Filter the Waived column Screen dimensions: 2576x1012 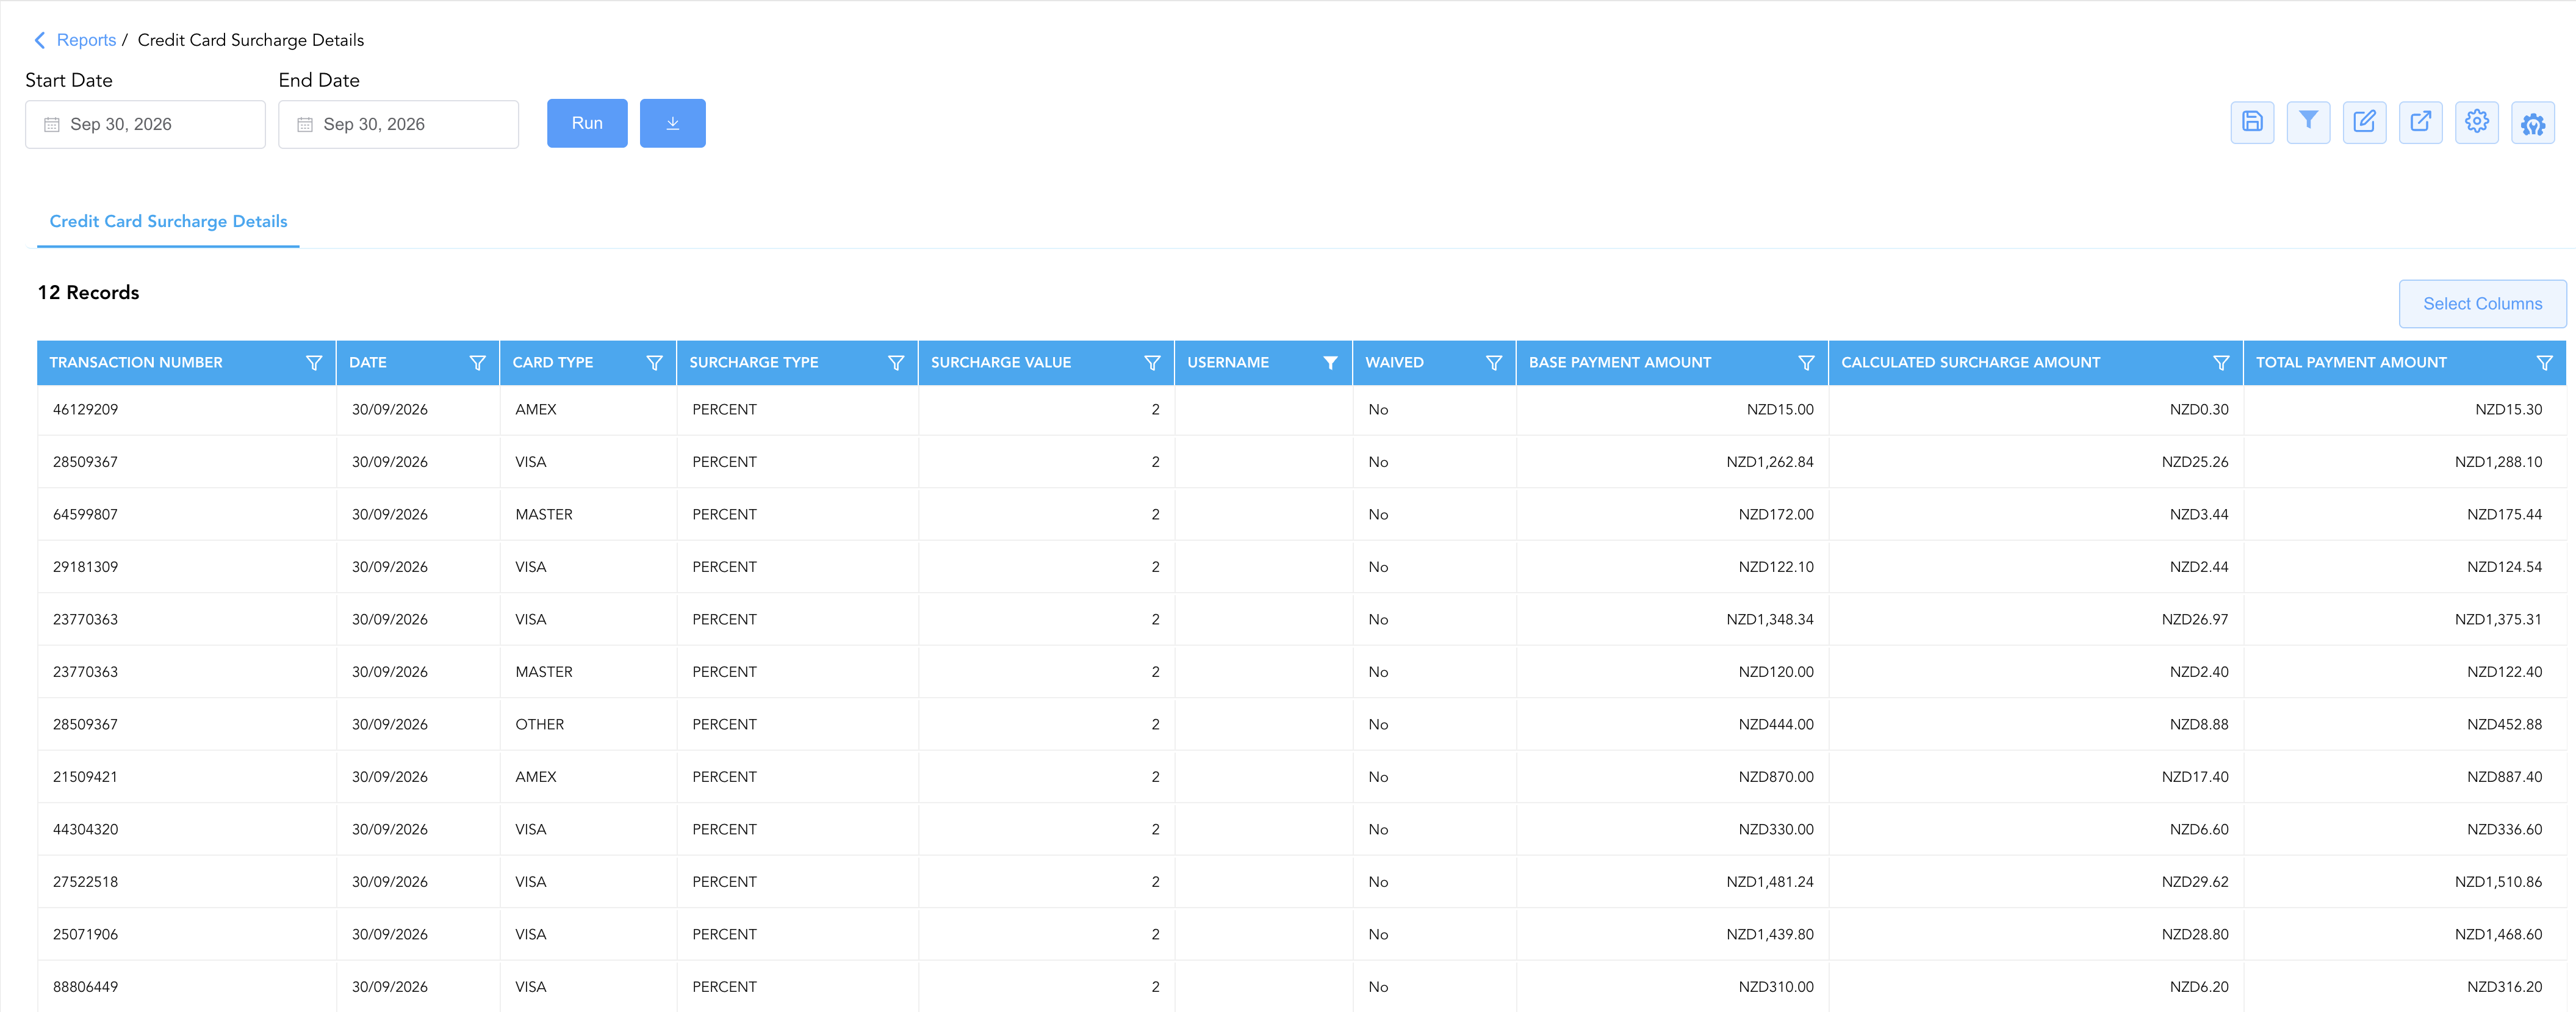(1494, 363)
